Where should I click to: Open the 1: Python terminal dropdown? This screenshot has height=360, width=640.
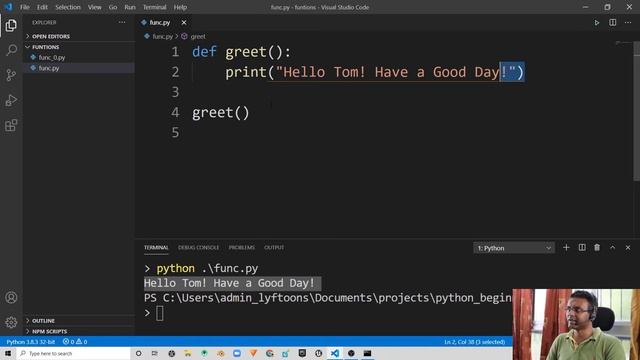514,248
